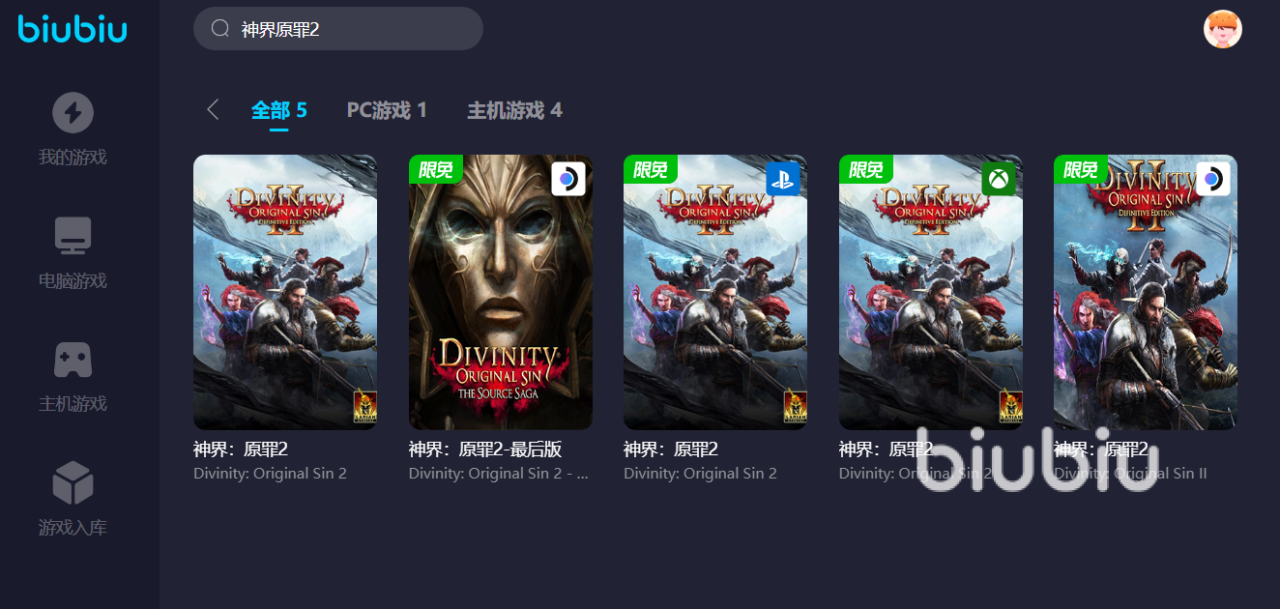1280x609 pixels.
Task: Click 限免 badge on the Xbox game
Action: pyautogui.click(x=866, y=169)
